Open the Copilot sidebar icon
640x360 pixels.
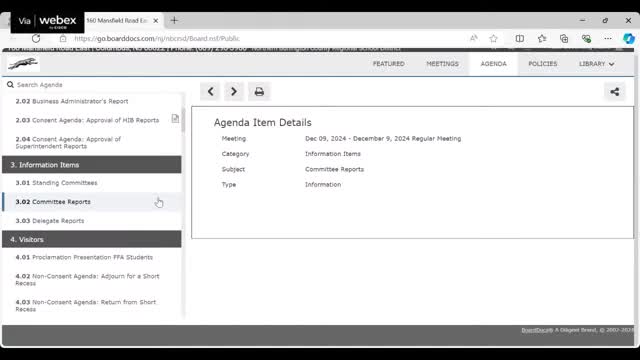click(629, 38)
